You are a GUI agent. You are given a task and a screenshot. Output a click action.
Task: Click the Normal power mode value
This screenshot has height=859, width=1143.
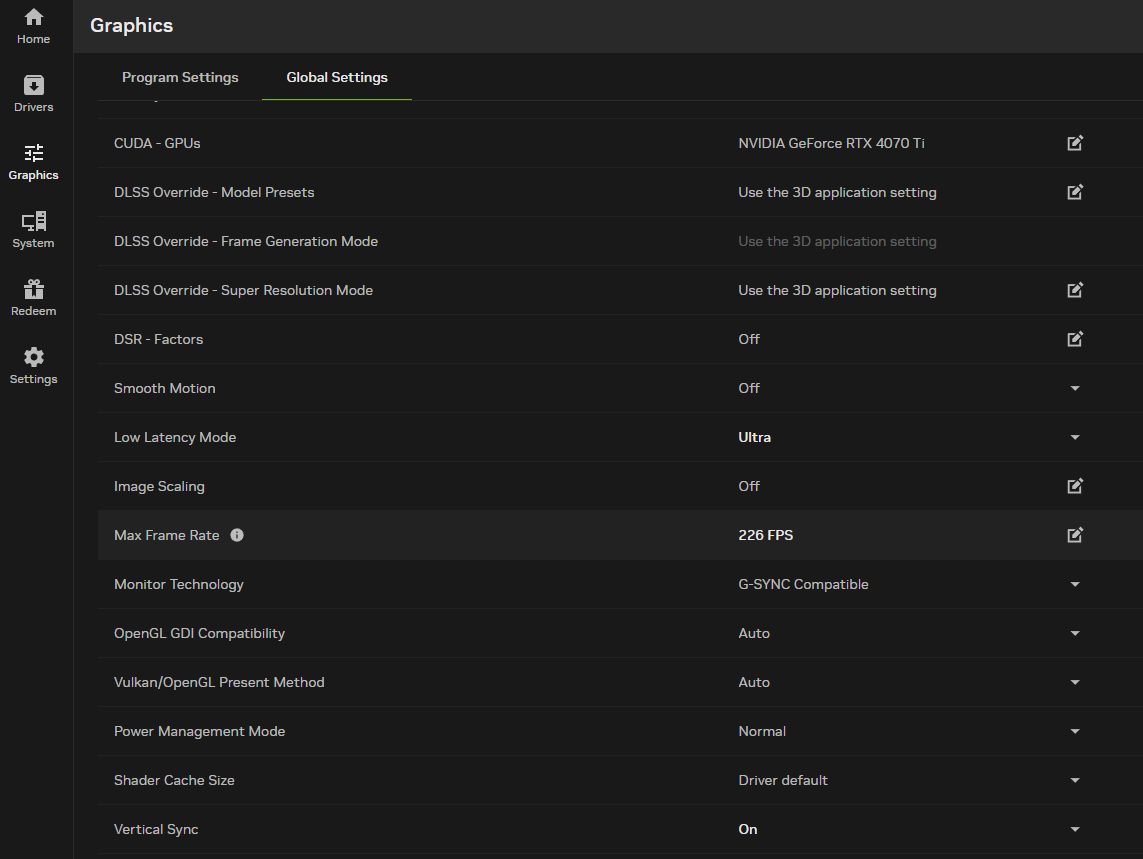(x=762, y=731)
